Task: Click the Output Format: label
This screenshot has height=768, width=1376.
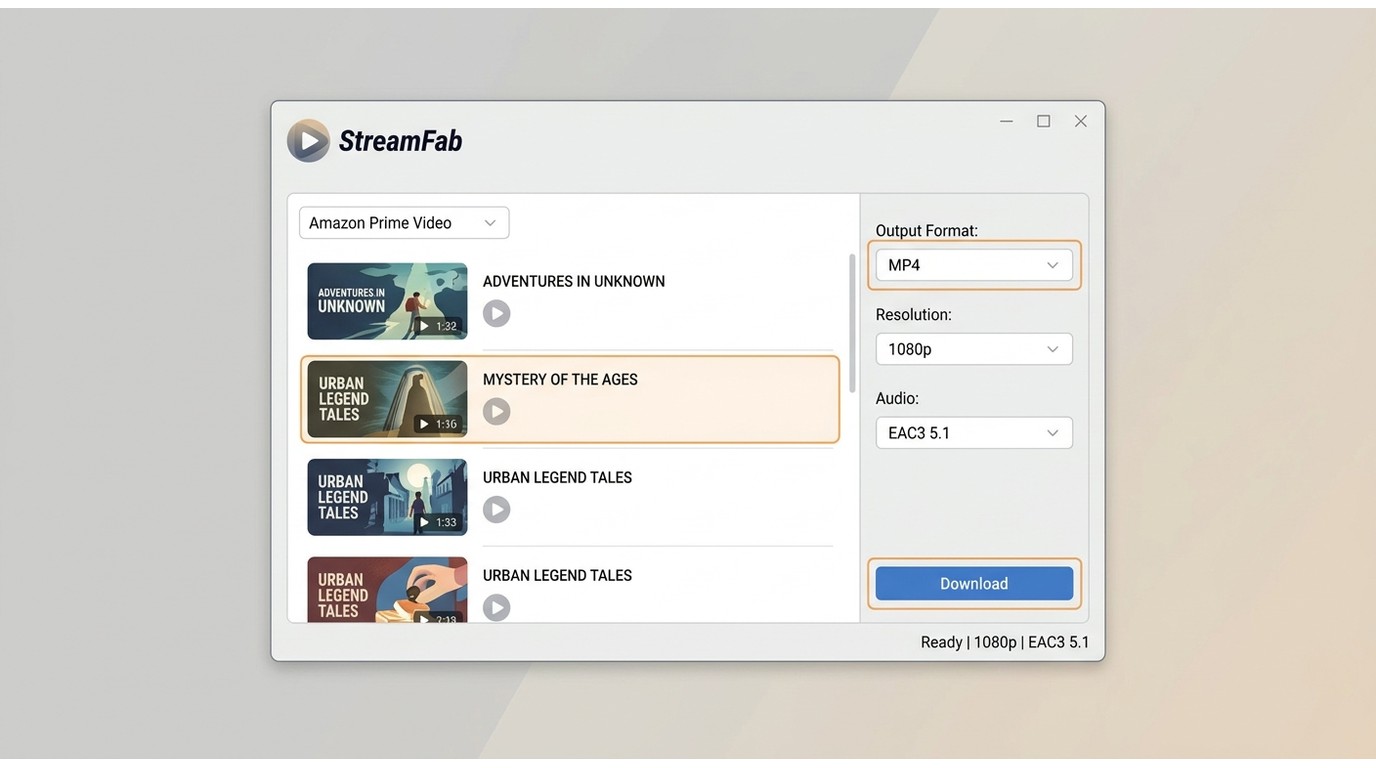Action: 927,231
